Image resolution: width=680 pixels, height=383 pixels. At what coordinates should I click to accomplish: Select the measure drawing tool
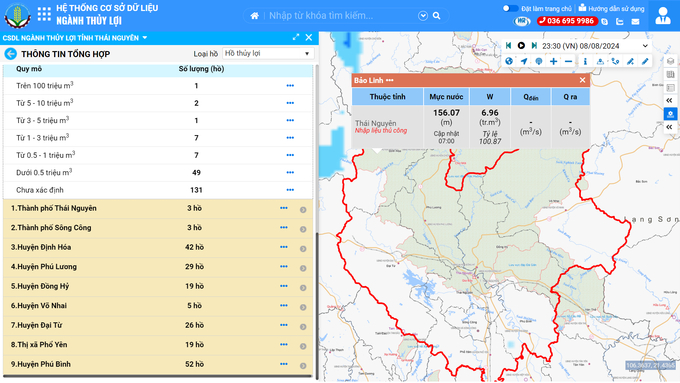pos(630,62)
